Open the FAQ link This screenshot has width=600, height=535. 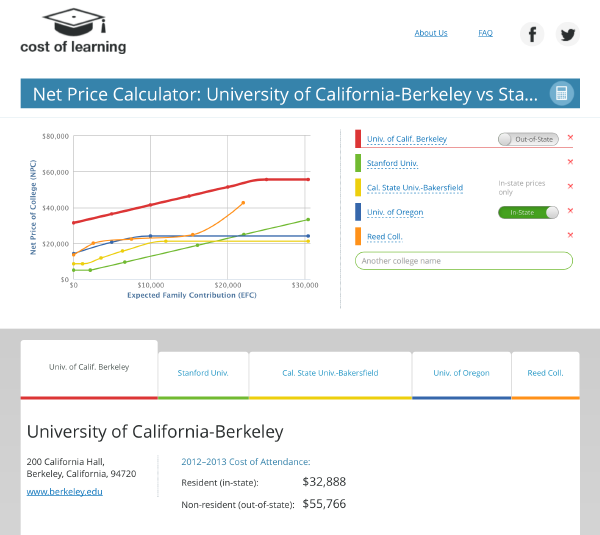485,33
